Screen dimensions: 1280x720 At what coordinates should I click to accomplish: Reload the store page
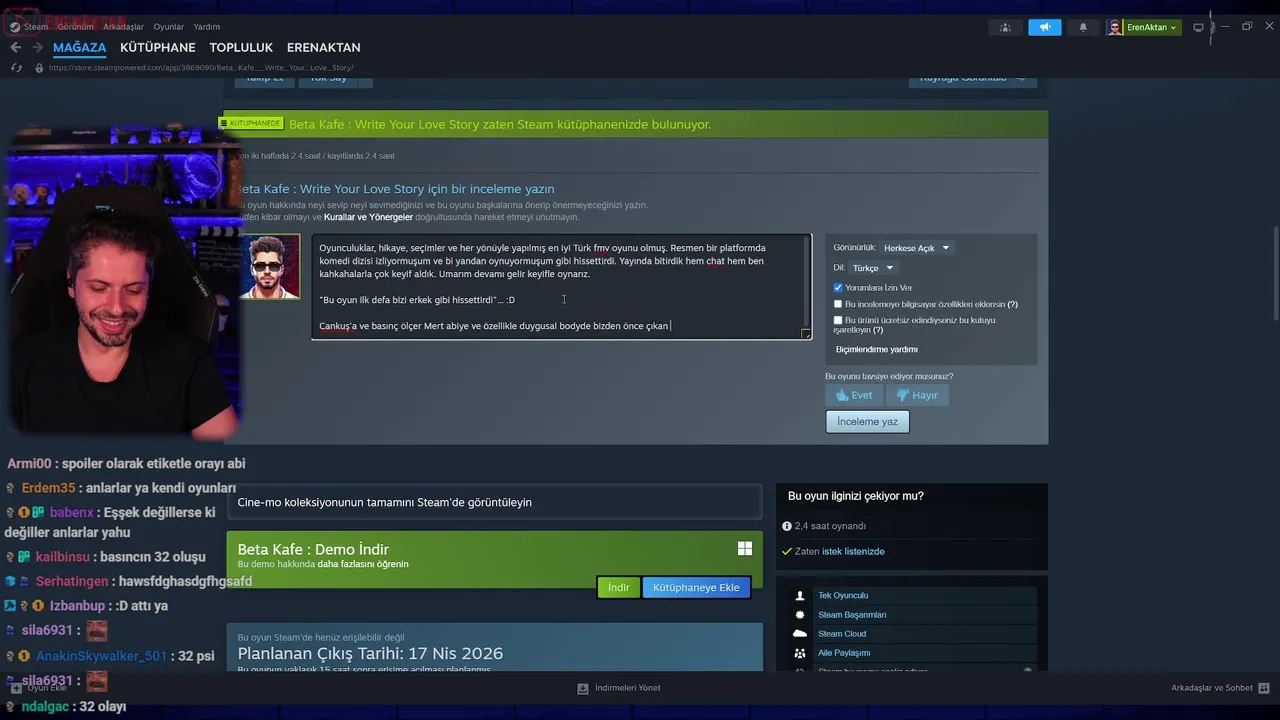tap(16, 68)
